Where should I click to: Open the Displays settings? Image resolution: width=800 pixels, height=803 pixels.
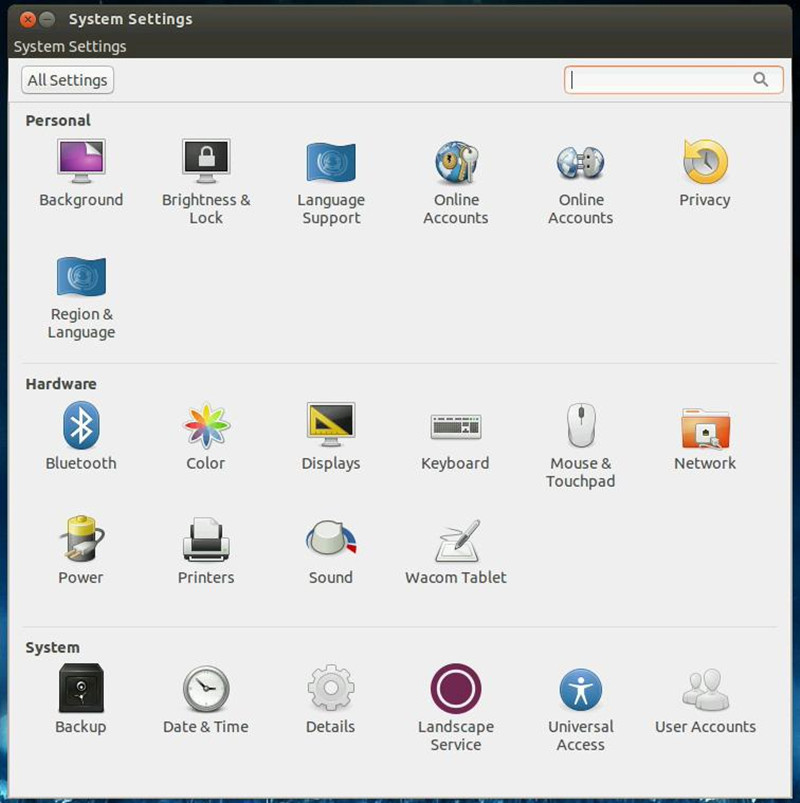coord(331,436)
